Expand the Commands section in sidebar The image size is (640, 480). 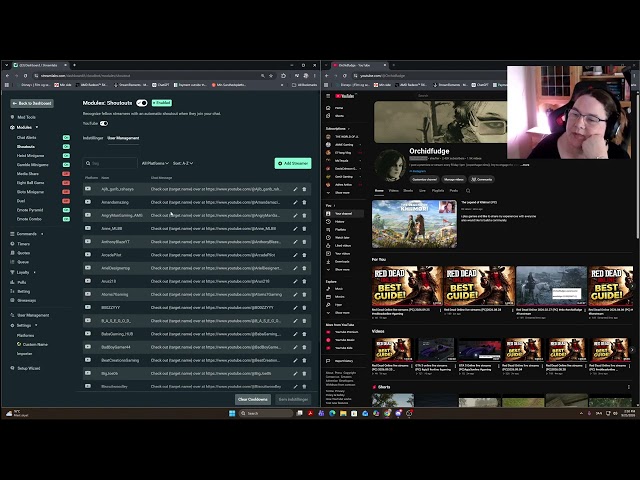(x=42, y=234)
